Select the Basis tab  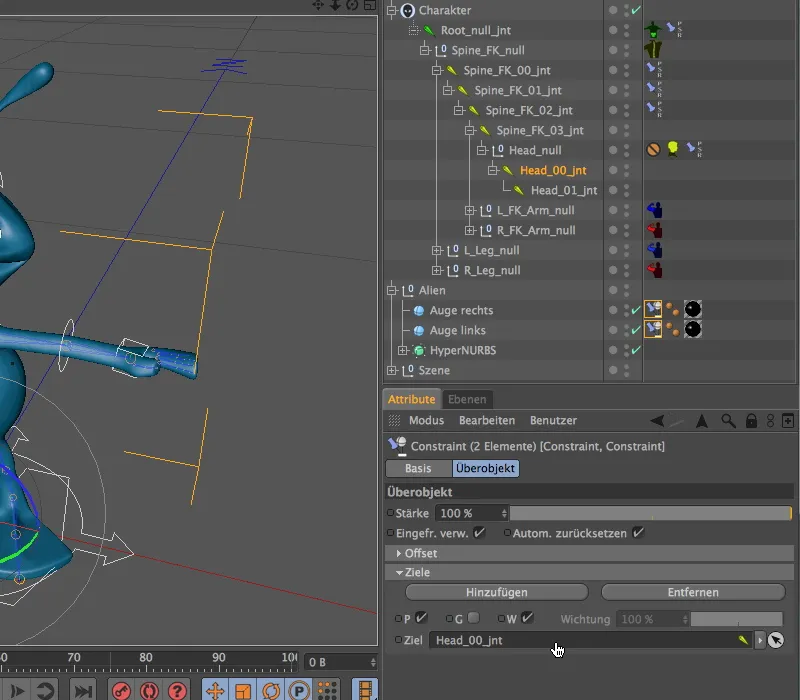pos(418,468)
